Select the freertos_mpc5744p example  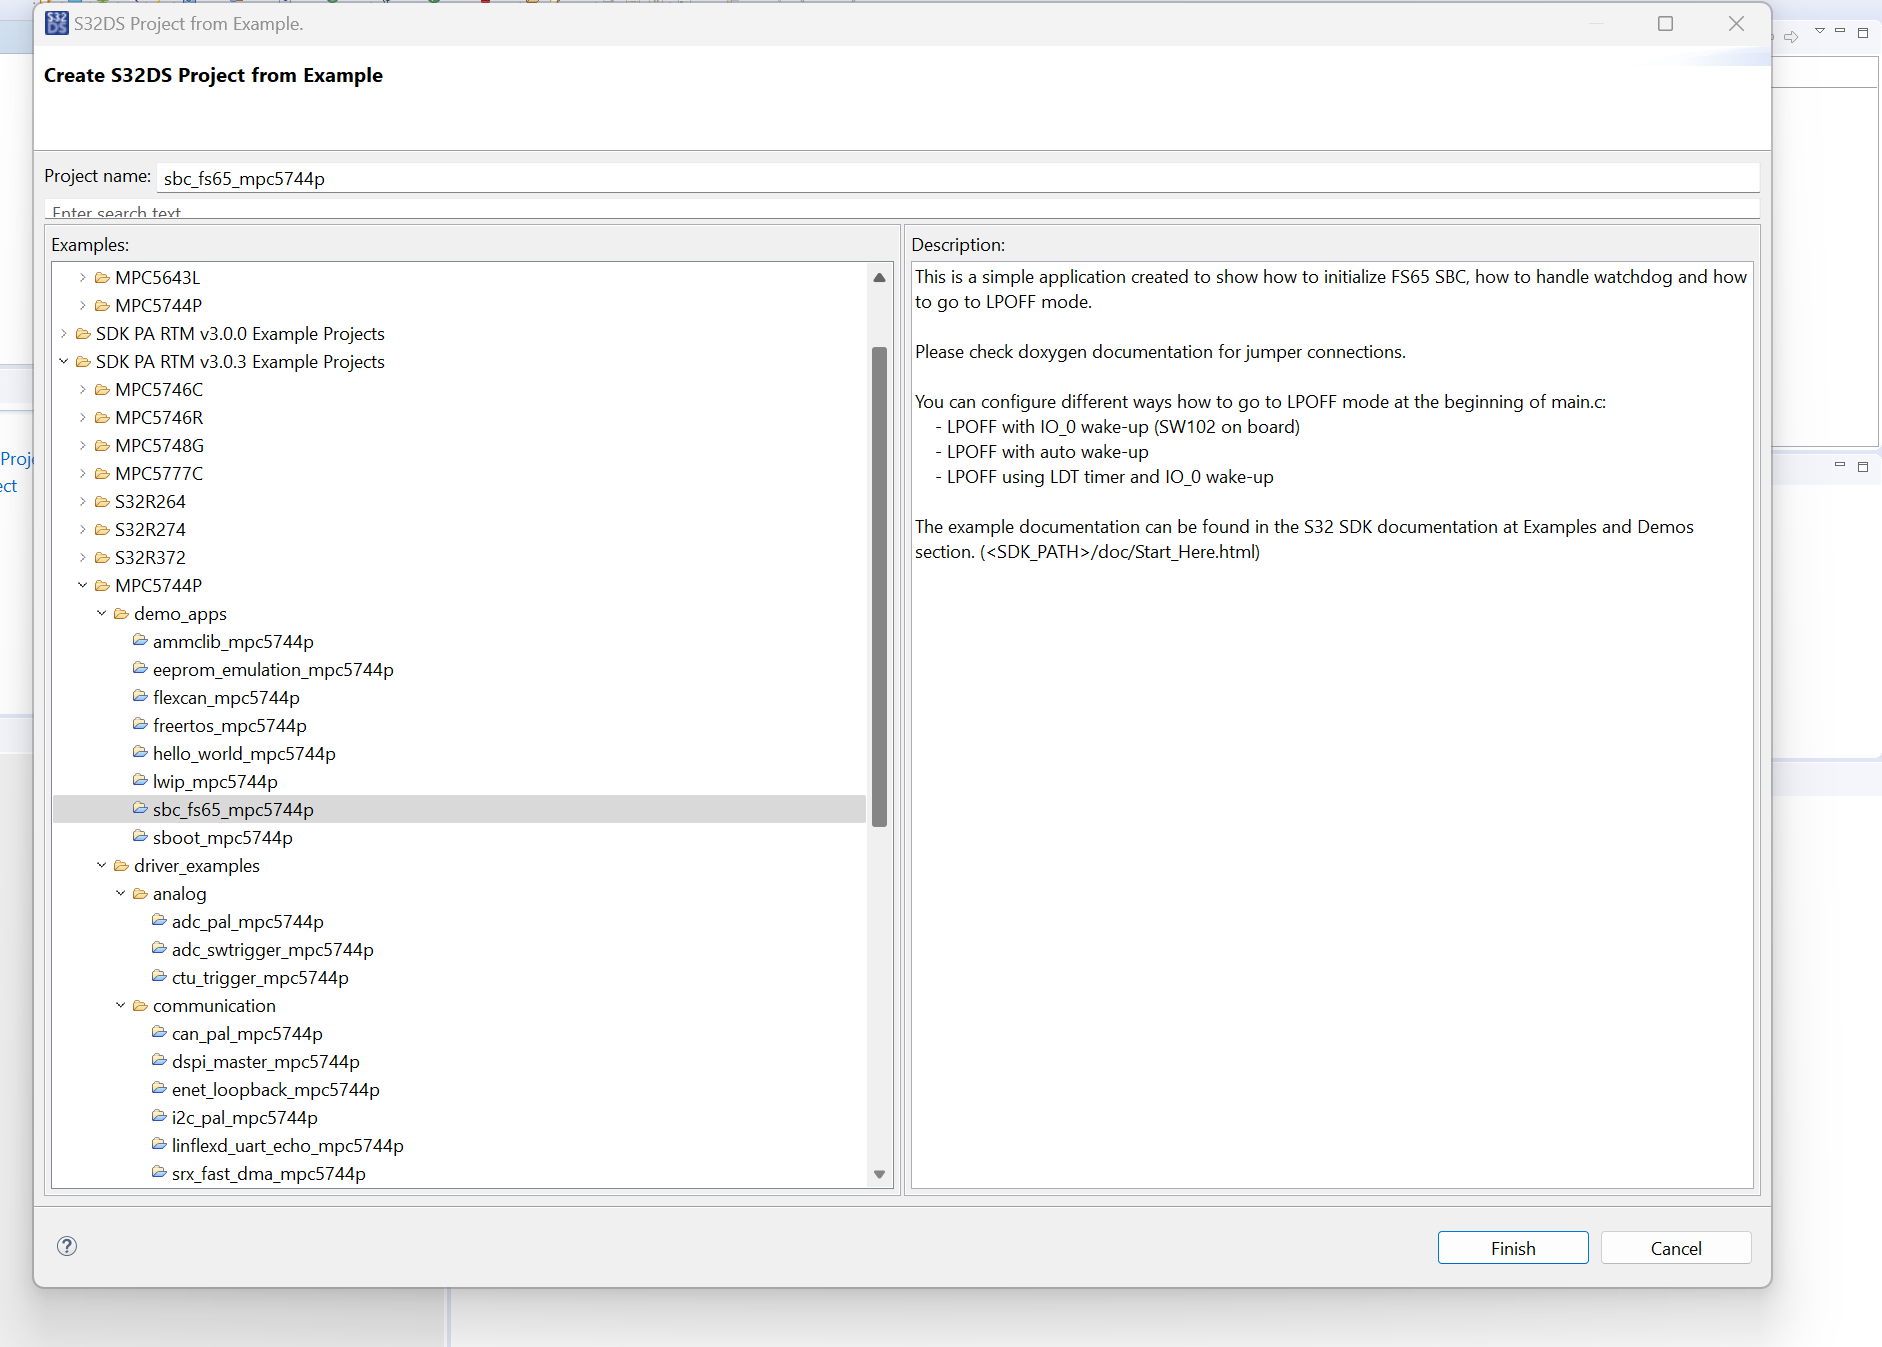[230, 725]
